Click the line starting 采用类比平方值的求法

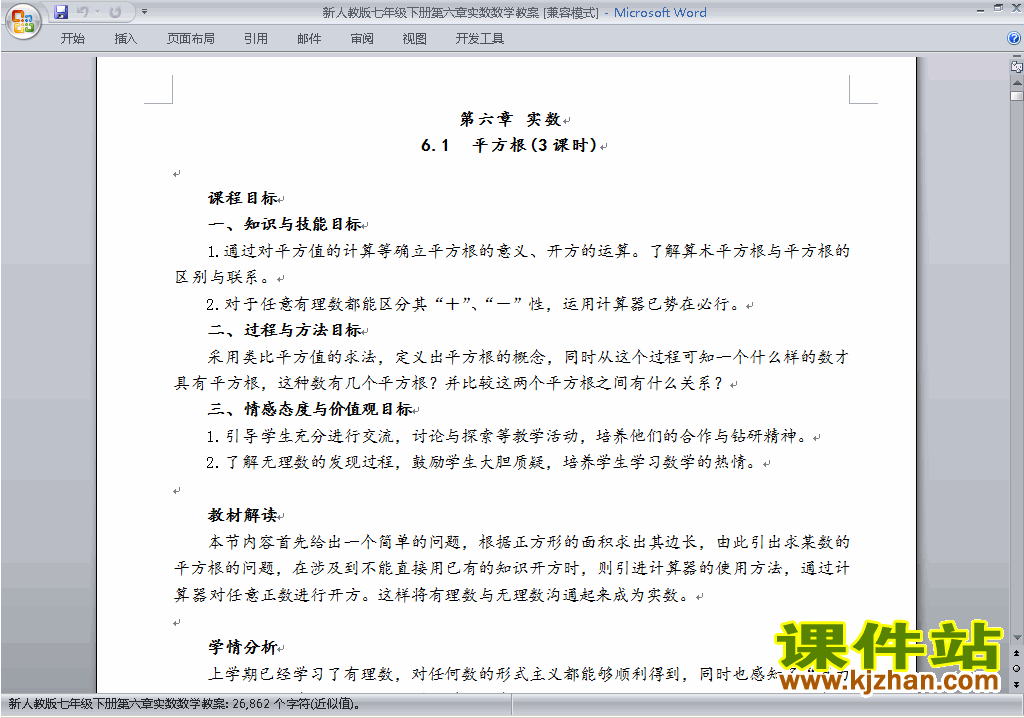(x=528, y=357)
